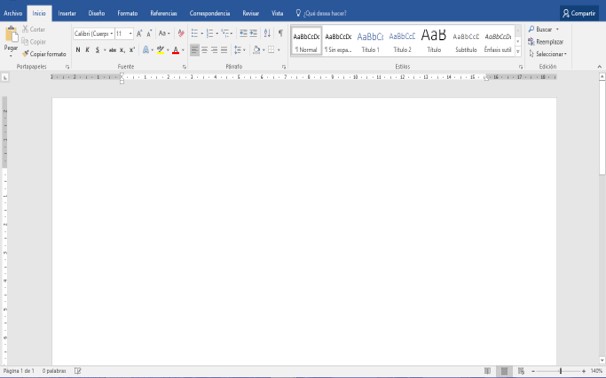The height and width of the screenshot is (378, 606).
Task: Open text effects with the glowing A icon
Action: point(146,50)
